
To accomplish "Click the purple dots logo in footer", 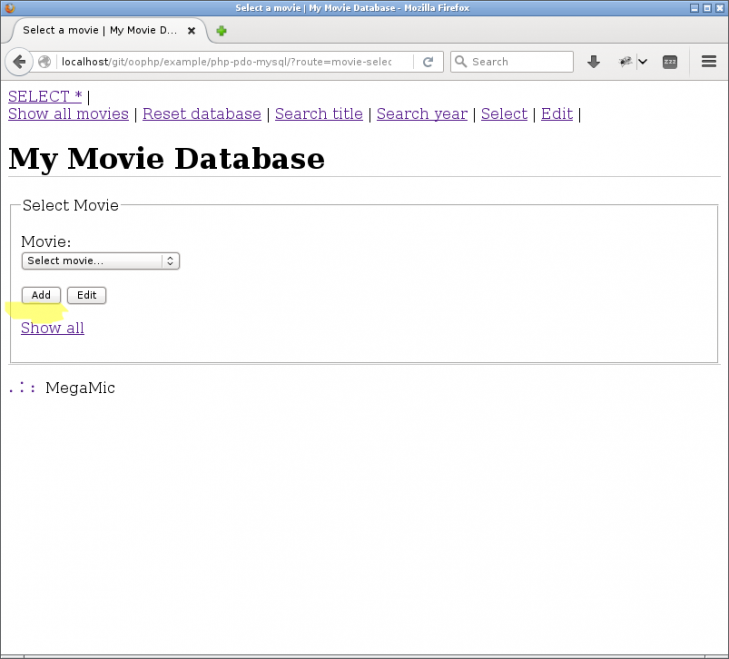I will pos(22,387).
